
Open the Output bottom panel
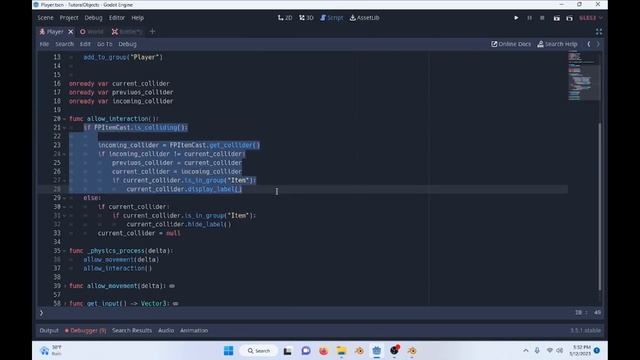click(x=49, y=331)
